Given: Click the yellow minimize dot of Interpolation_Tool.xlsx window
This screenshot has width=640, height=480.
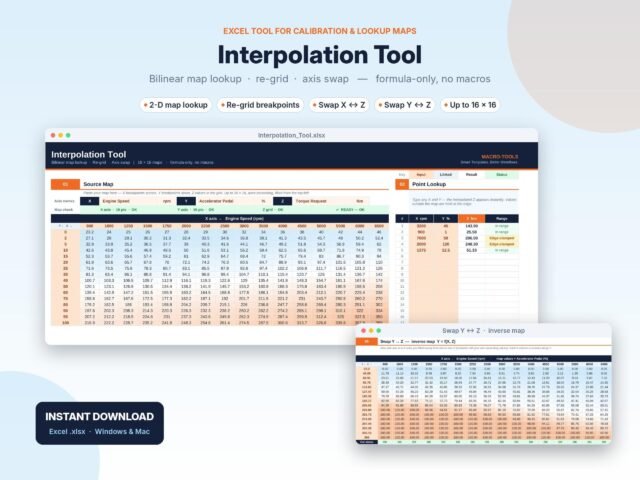Looking at the screenshot, I should 60,135.
